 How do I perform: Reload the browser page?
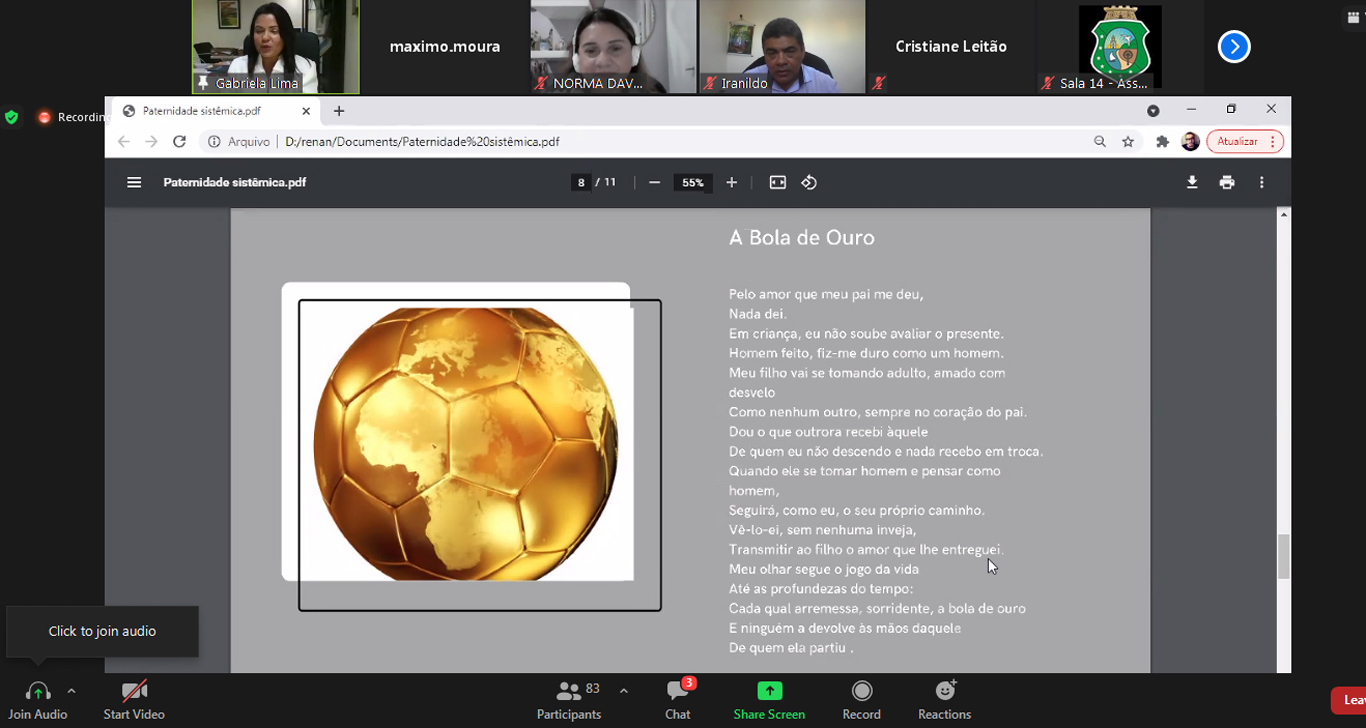coord(180,142)
